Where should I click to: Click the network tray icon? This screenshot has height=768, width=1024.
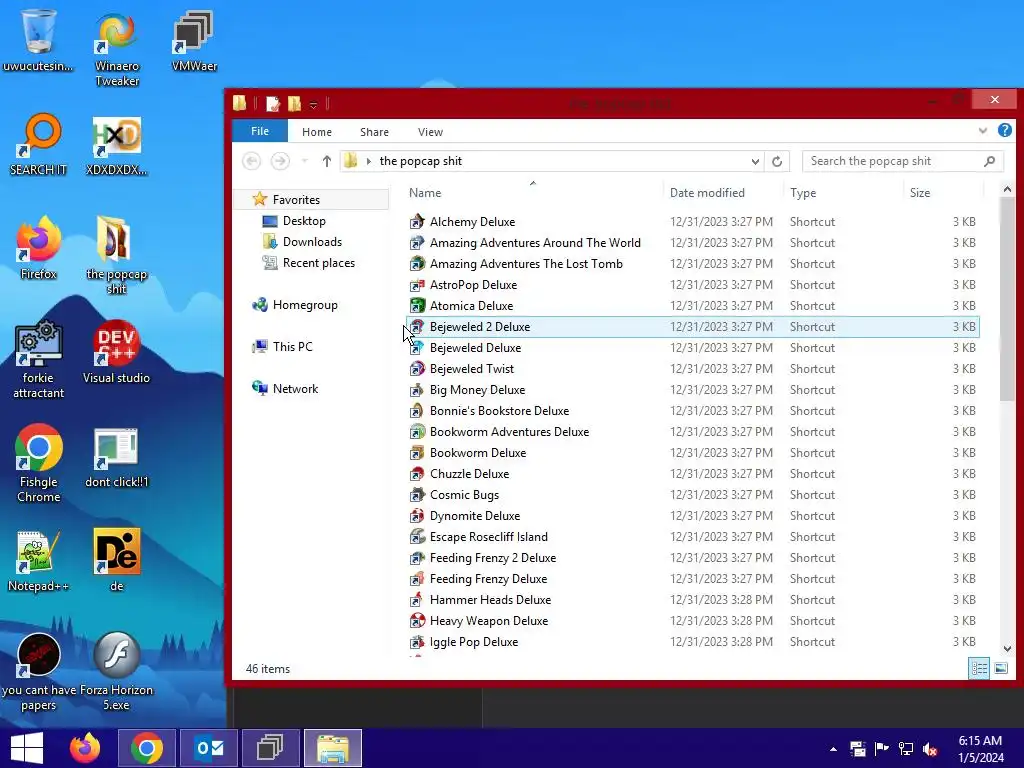[906, 749]
